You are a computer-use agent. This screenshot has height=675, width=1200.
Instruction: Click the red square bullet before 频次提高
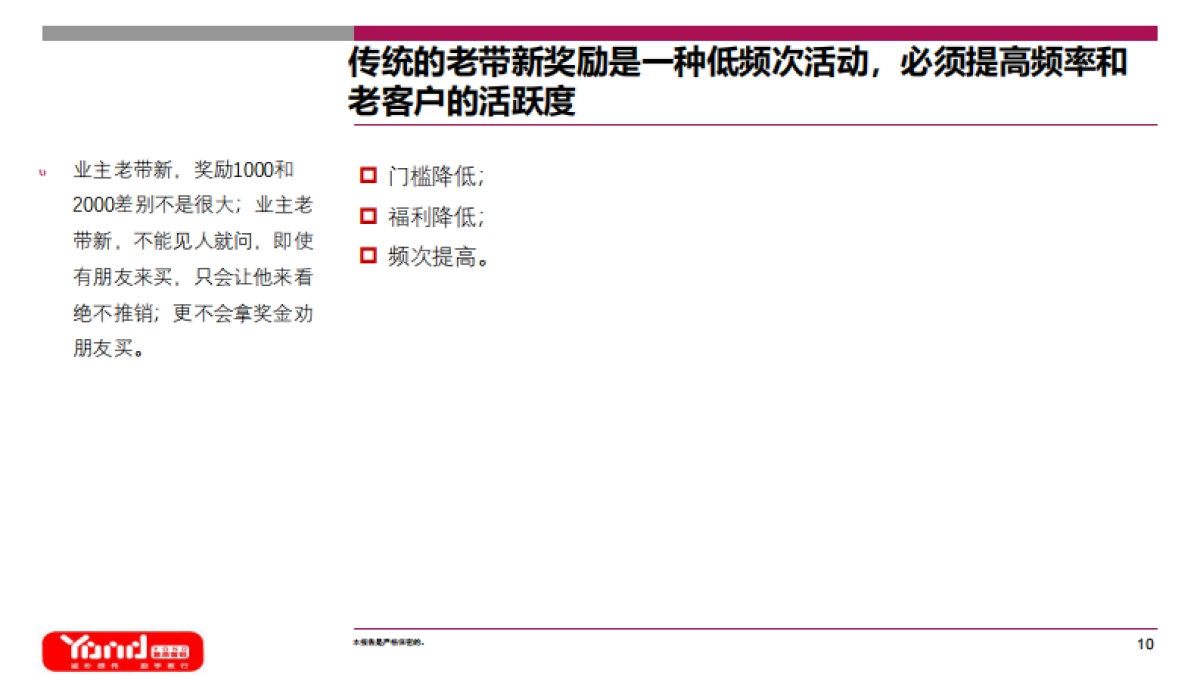368,255
